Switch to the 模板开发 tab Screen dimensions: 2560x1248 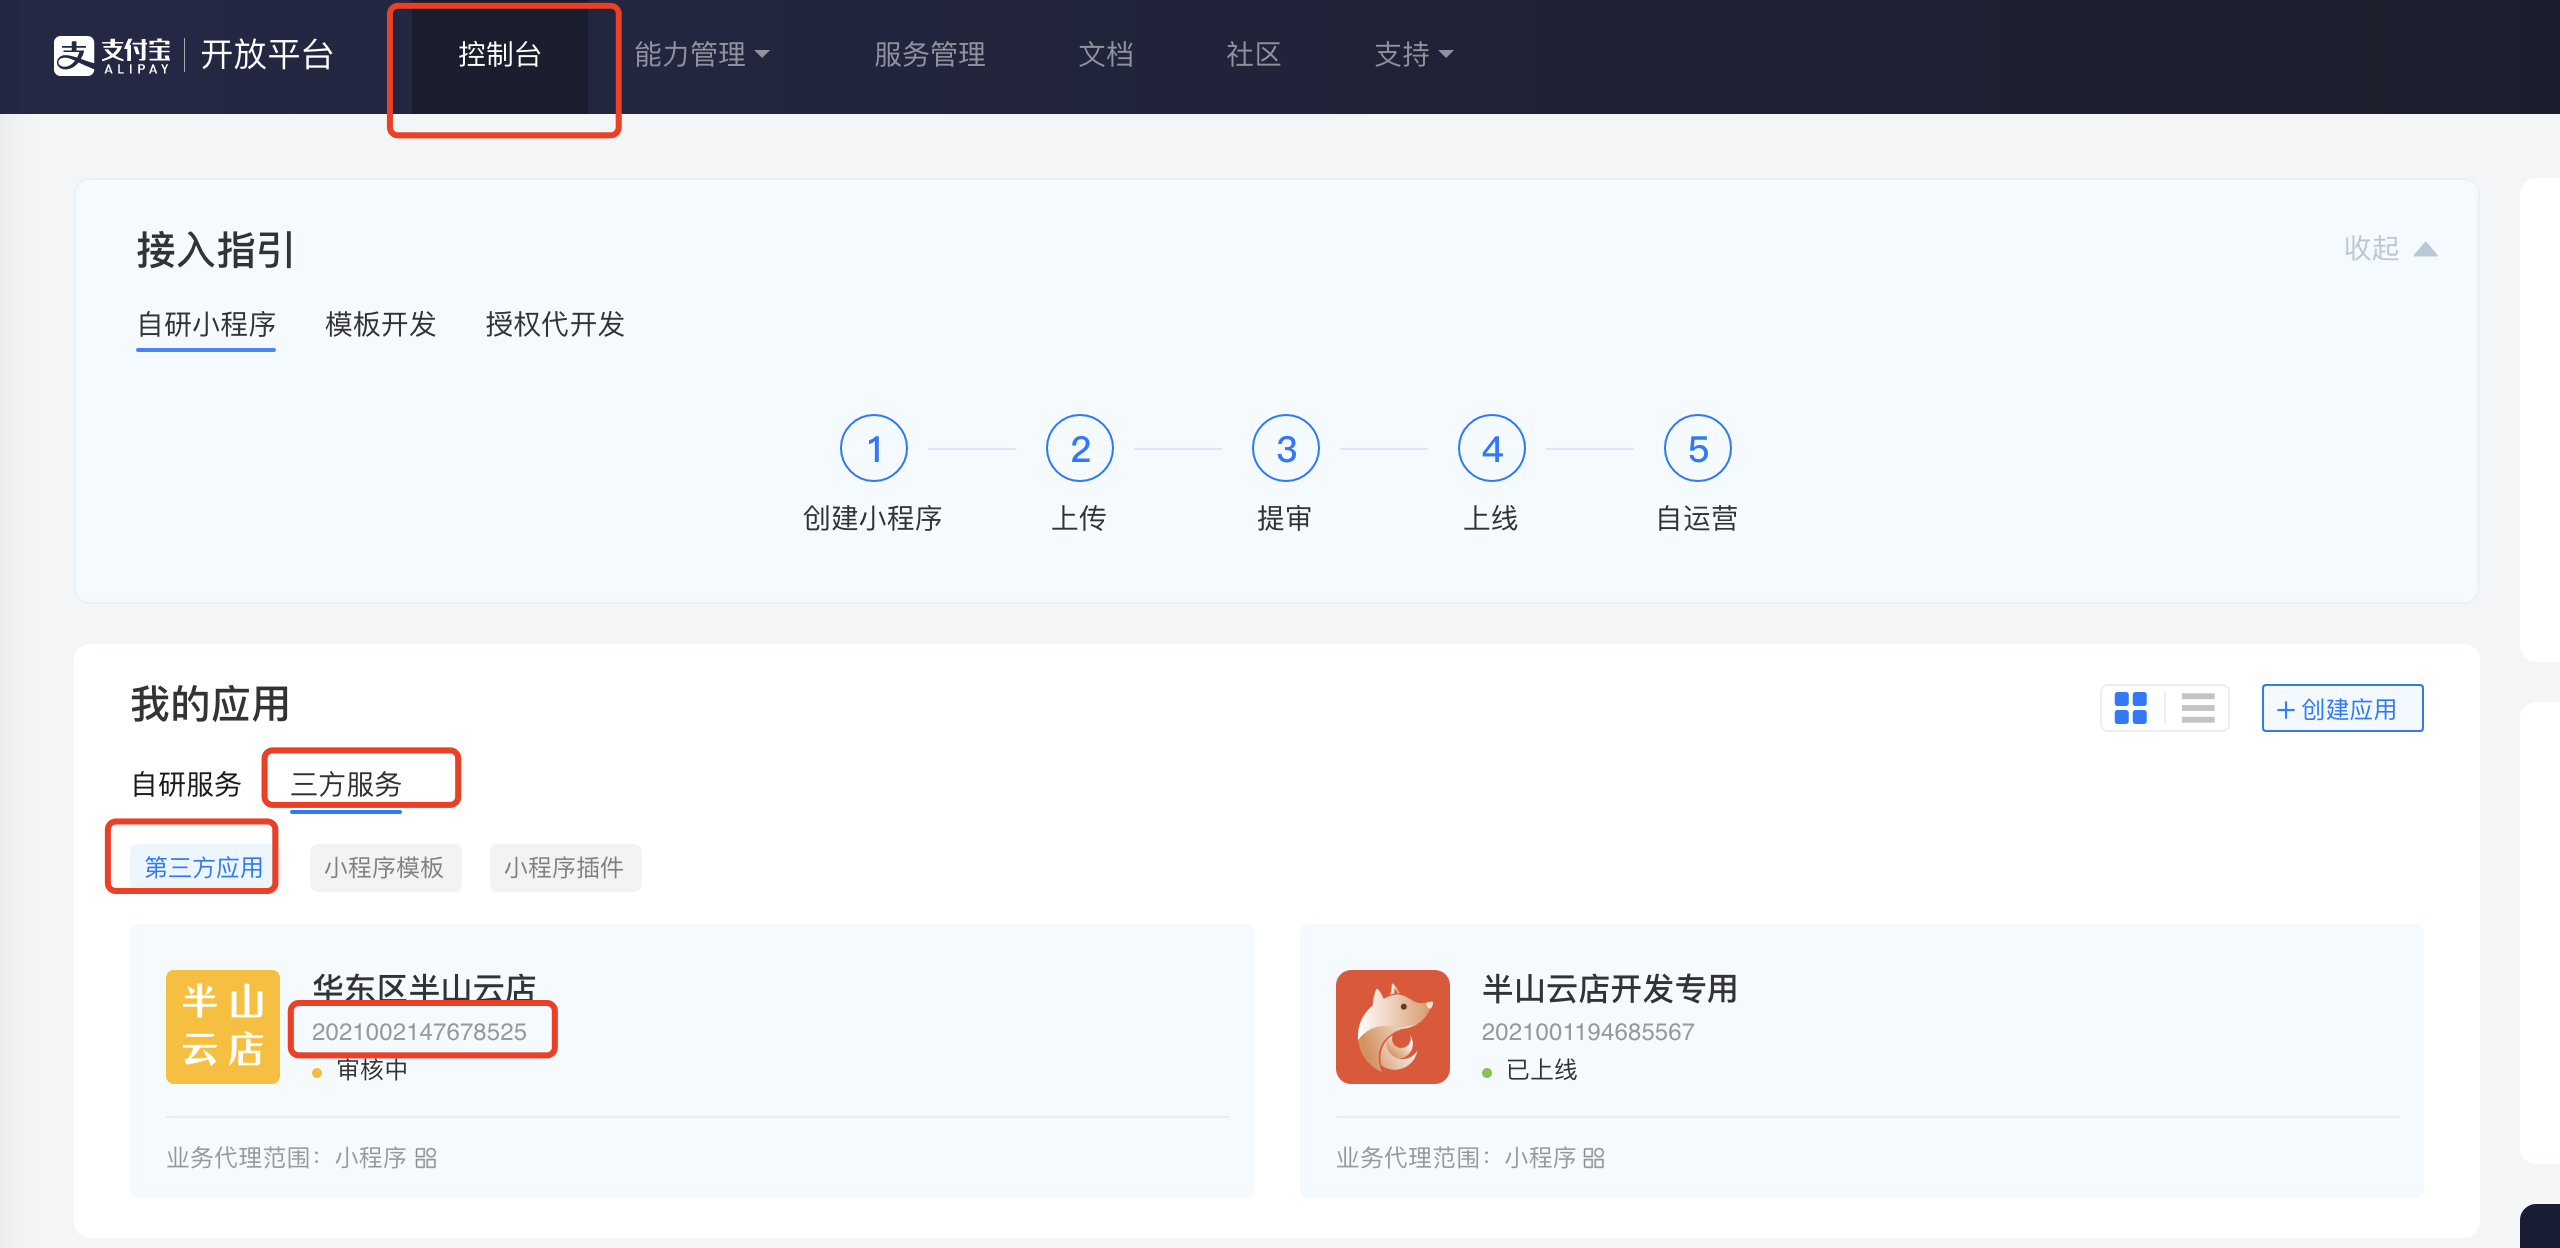tap(381, 324)
